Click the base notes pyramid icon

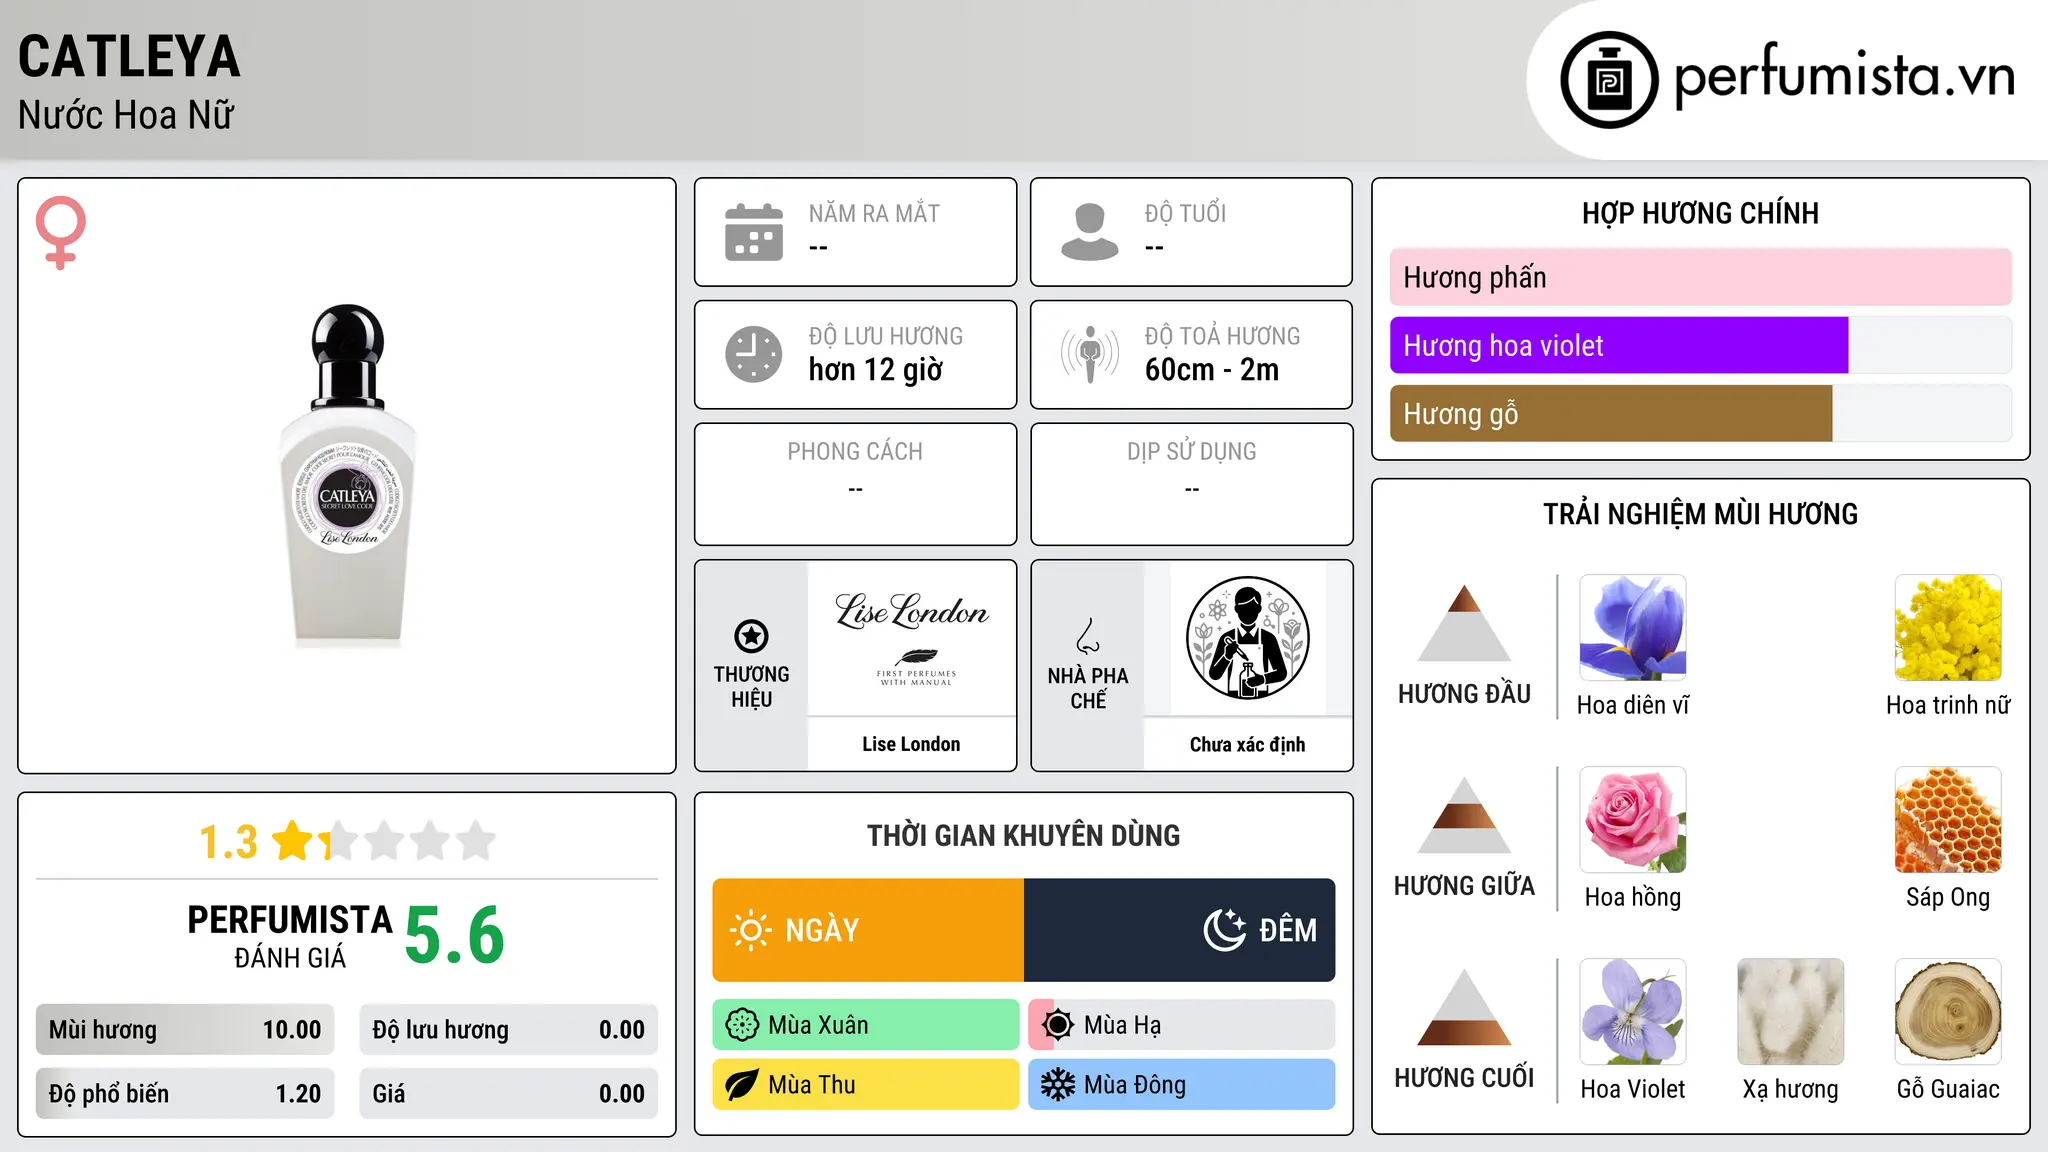(1464, 1007)
